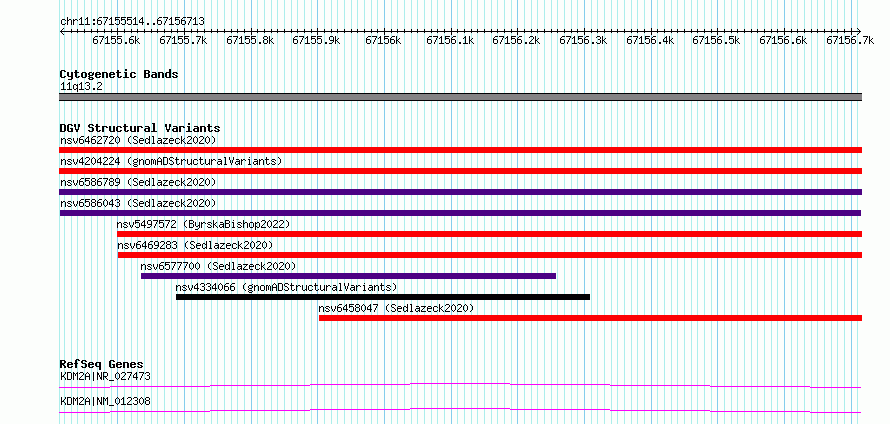Click the nsv4204224 (gnomADStructuralVariants) label
Viewport: 890px width, 424px height.
pos(171,161)
